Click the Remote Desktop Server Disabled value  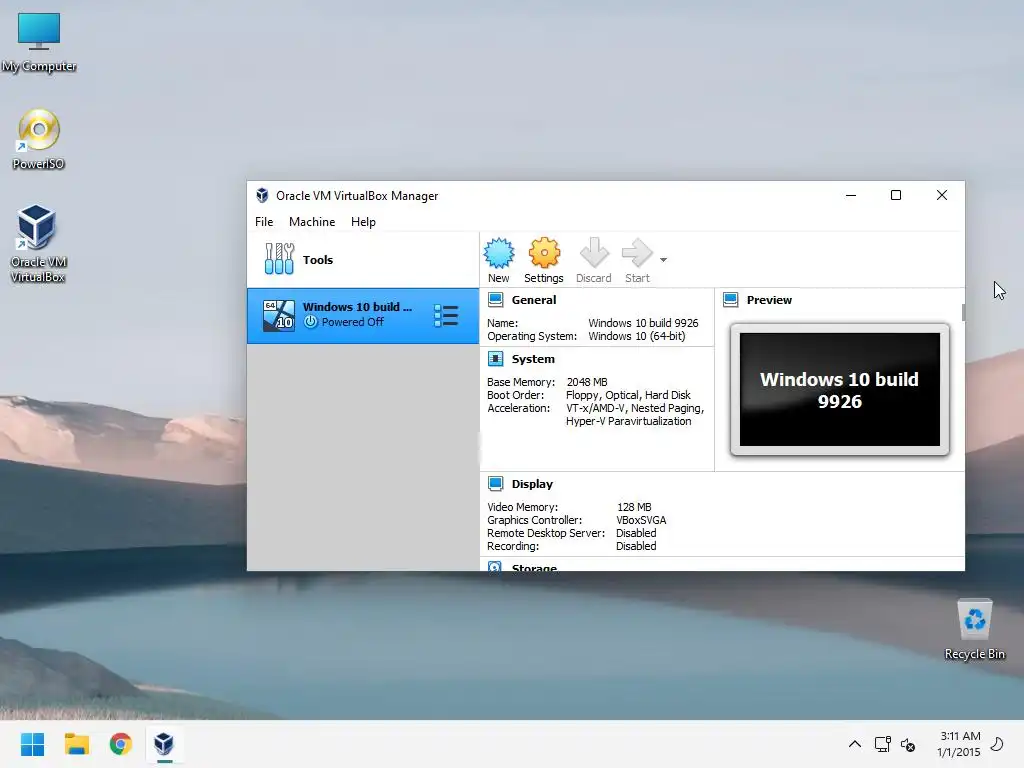[x=636, y=534]
